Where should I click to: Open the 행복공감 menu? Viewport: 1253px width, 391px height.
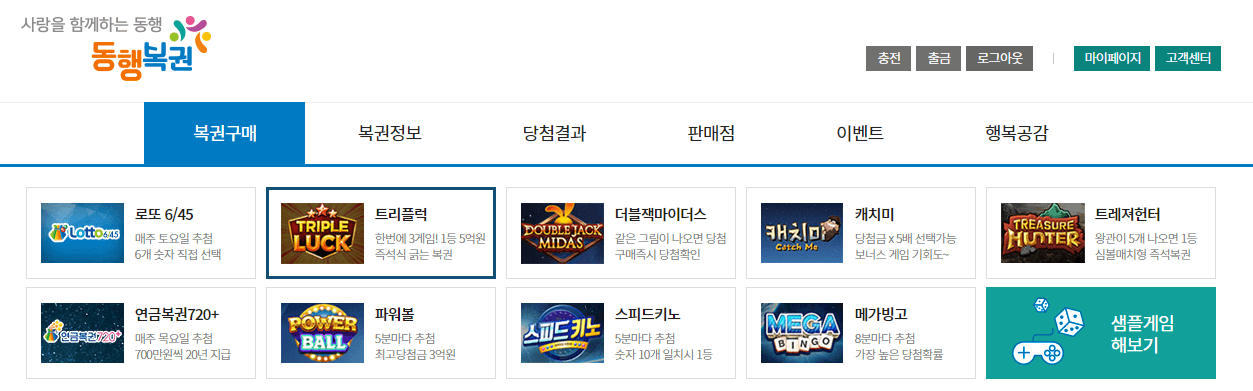(1016, 133)
